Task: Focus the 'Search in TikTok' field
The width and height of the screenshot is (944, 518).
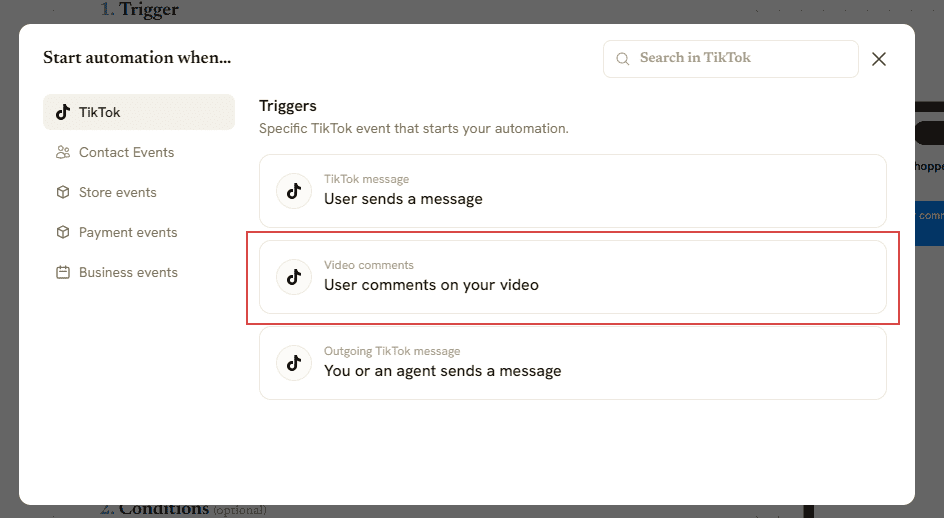Action: tap(730, 58)
